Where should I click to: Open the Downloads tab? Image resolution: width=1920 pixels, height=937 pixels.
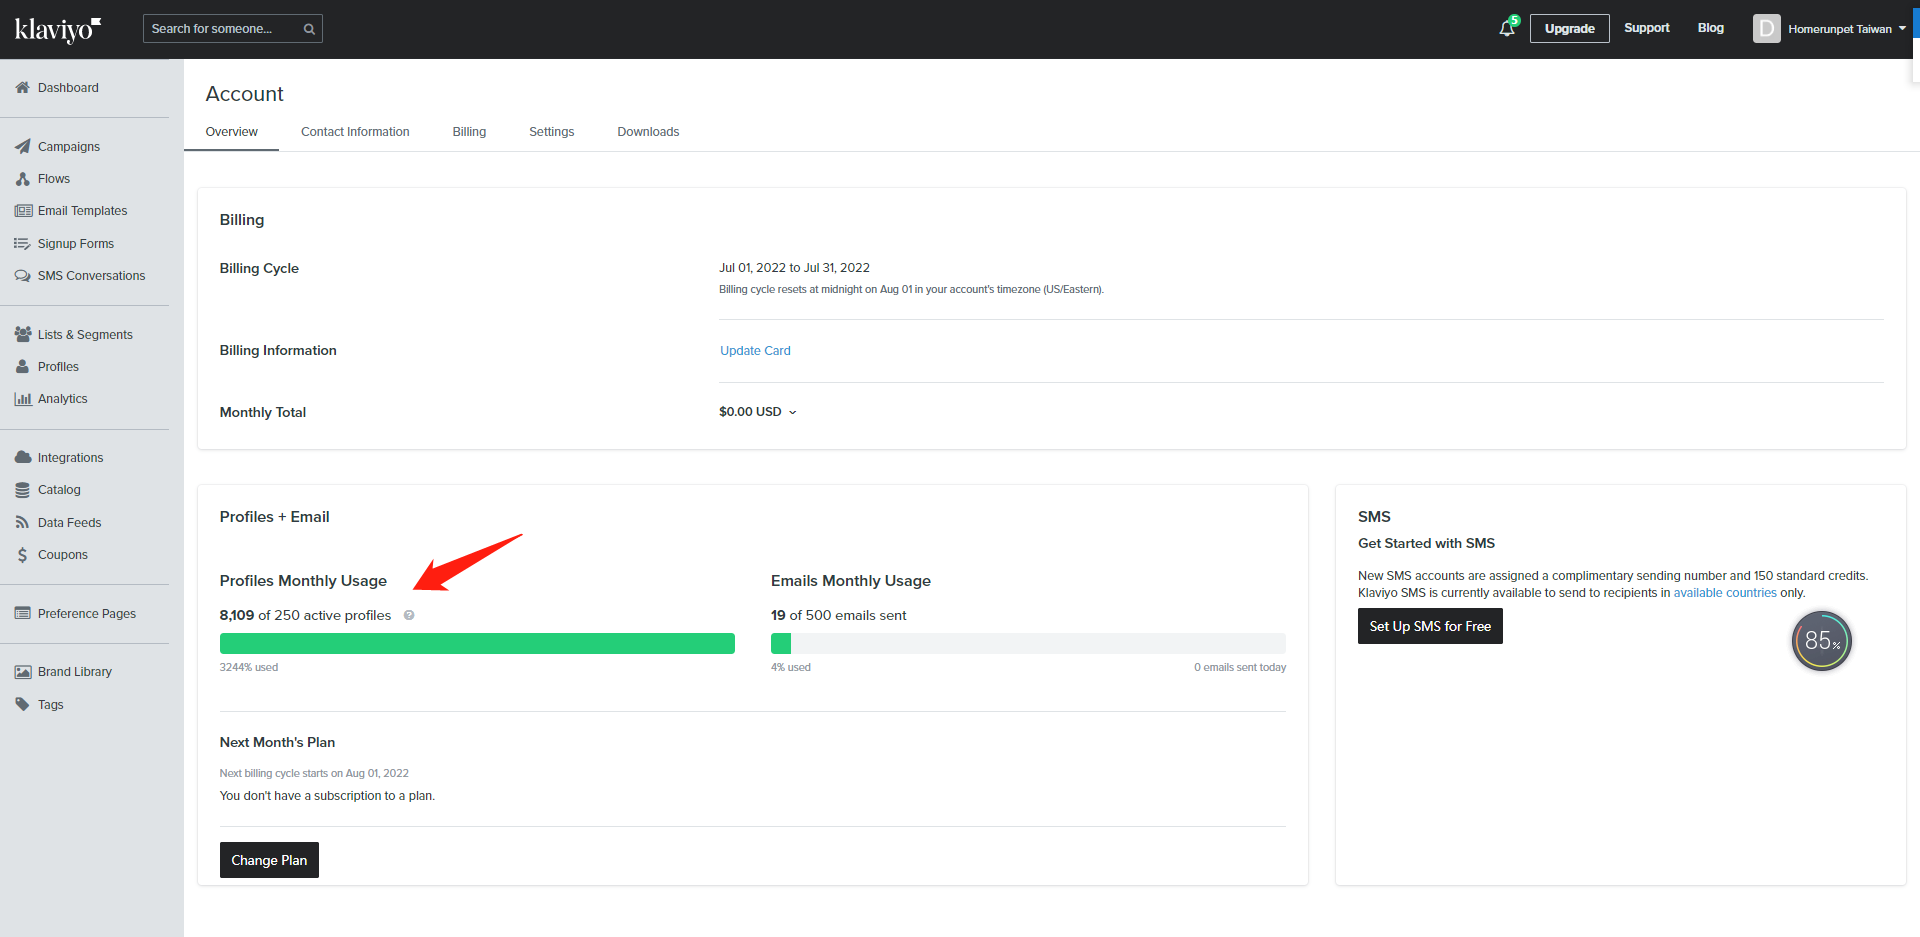[x=648, y=132]
